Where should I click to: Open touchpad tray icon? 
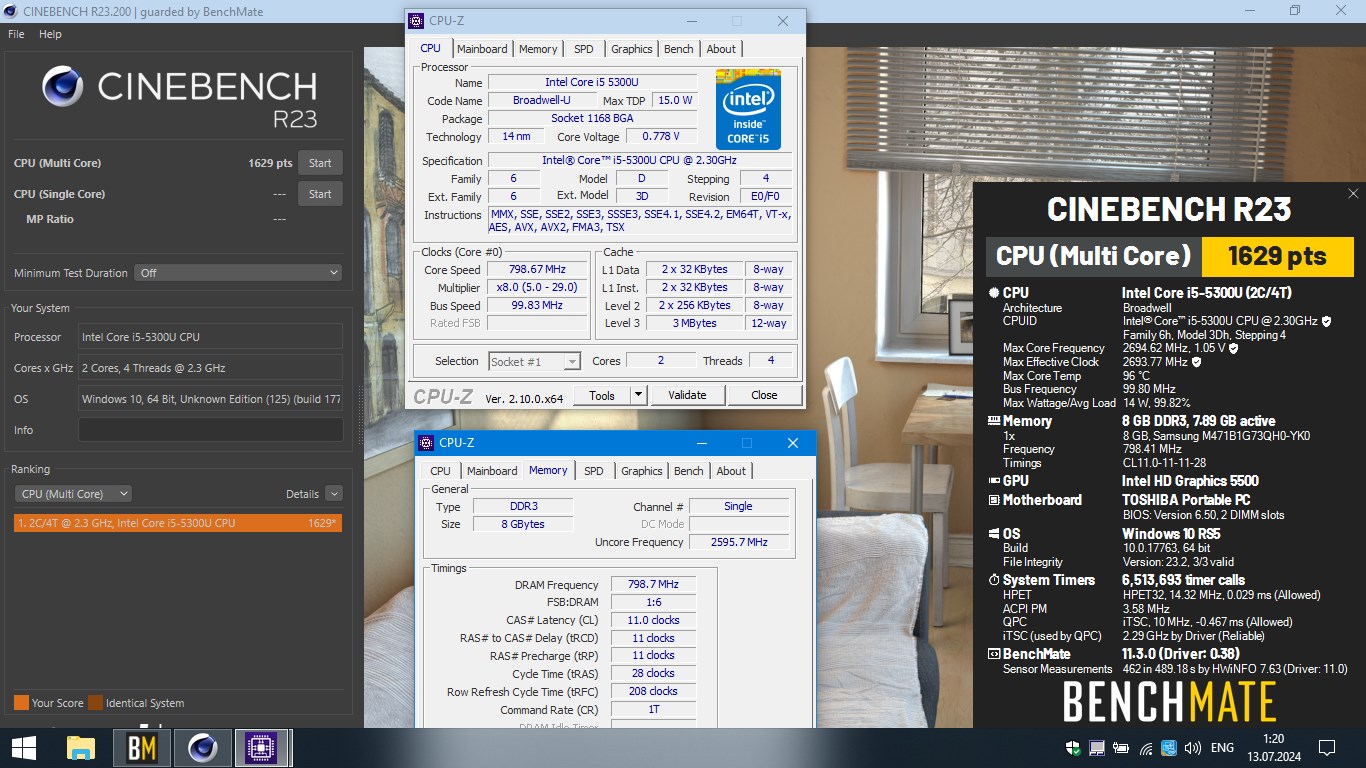1097,748
